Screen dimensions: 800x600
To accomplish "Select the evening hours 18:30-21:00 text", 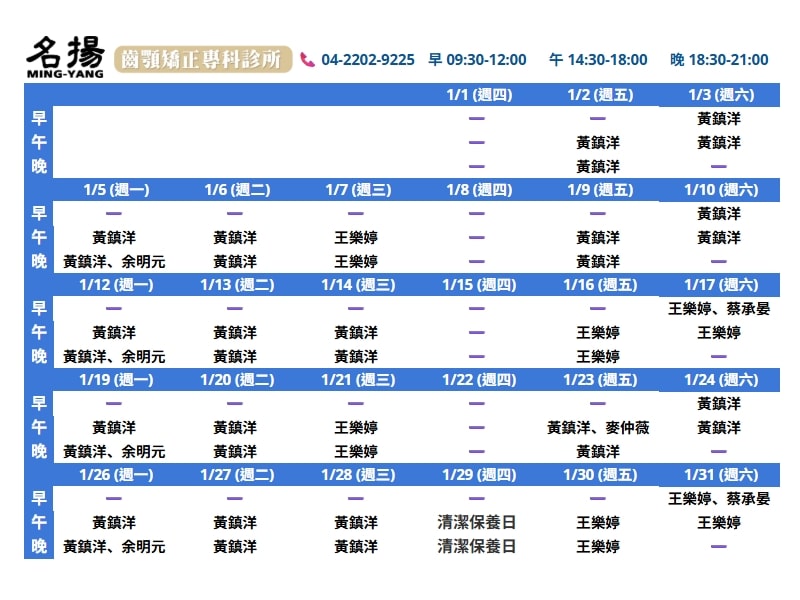I will coord(719,60).
